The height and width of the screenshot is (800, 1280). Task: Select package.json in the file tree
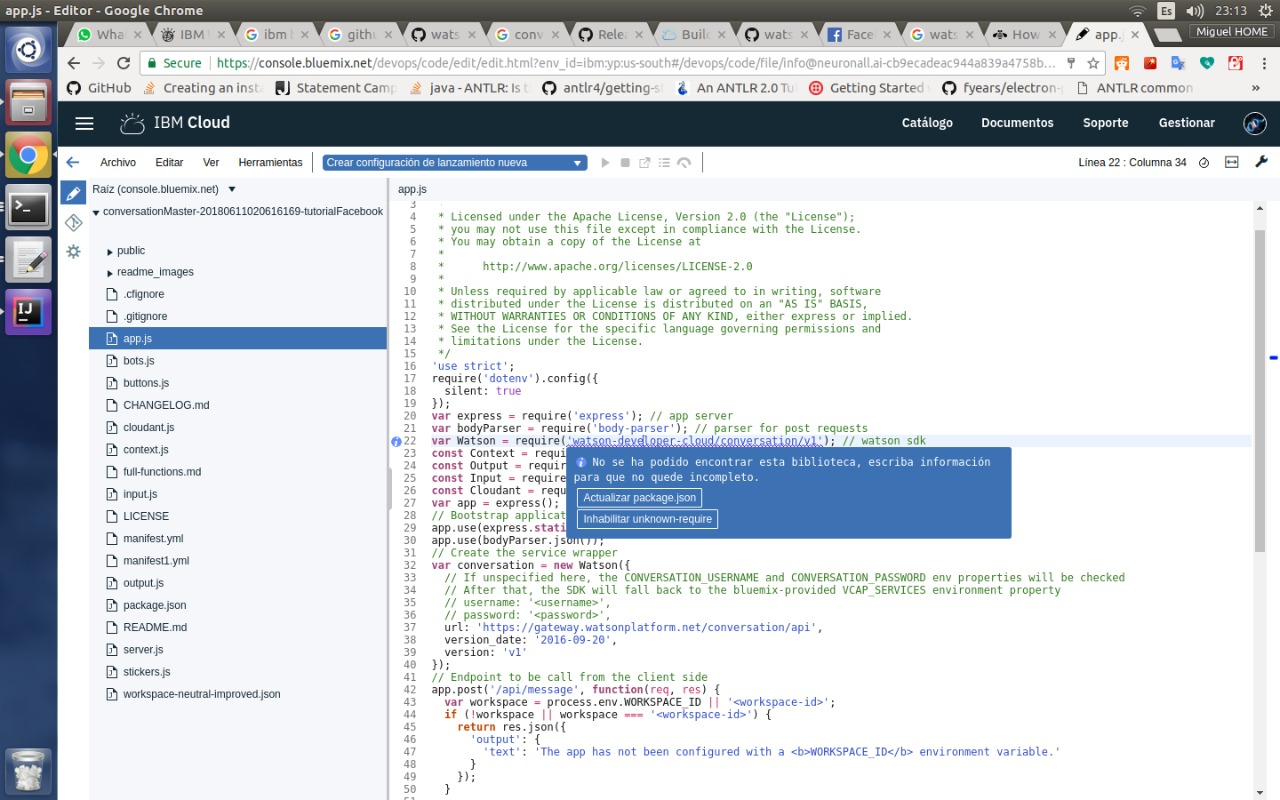coord(154,605)
